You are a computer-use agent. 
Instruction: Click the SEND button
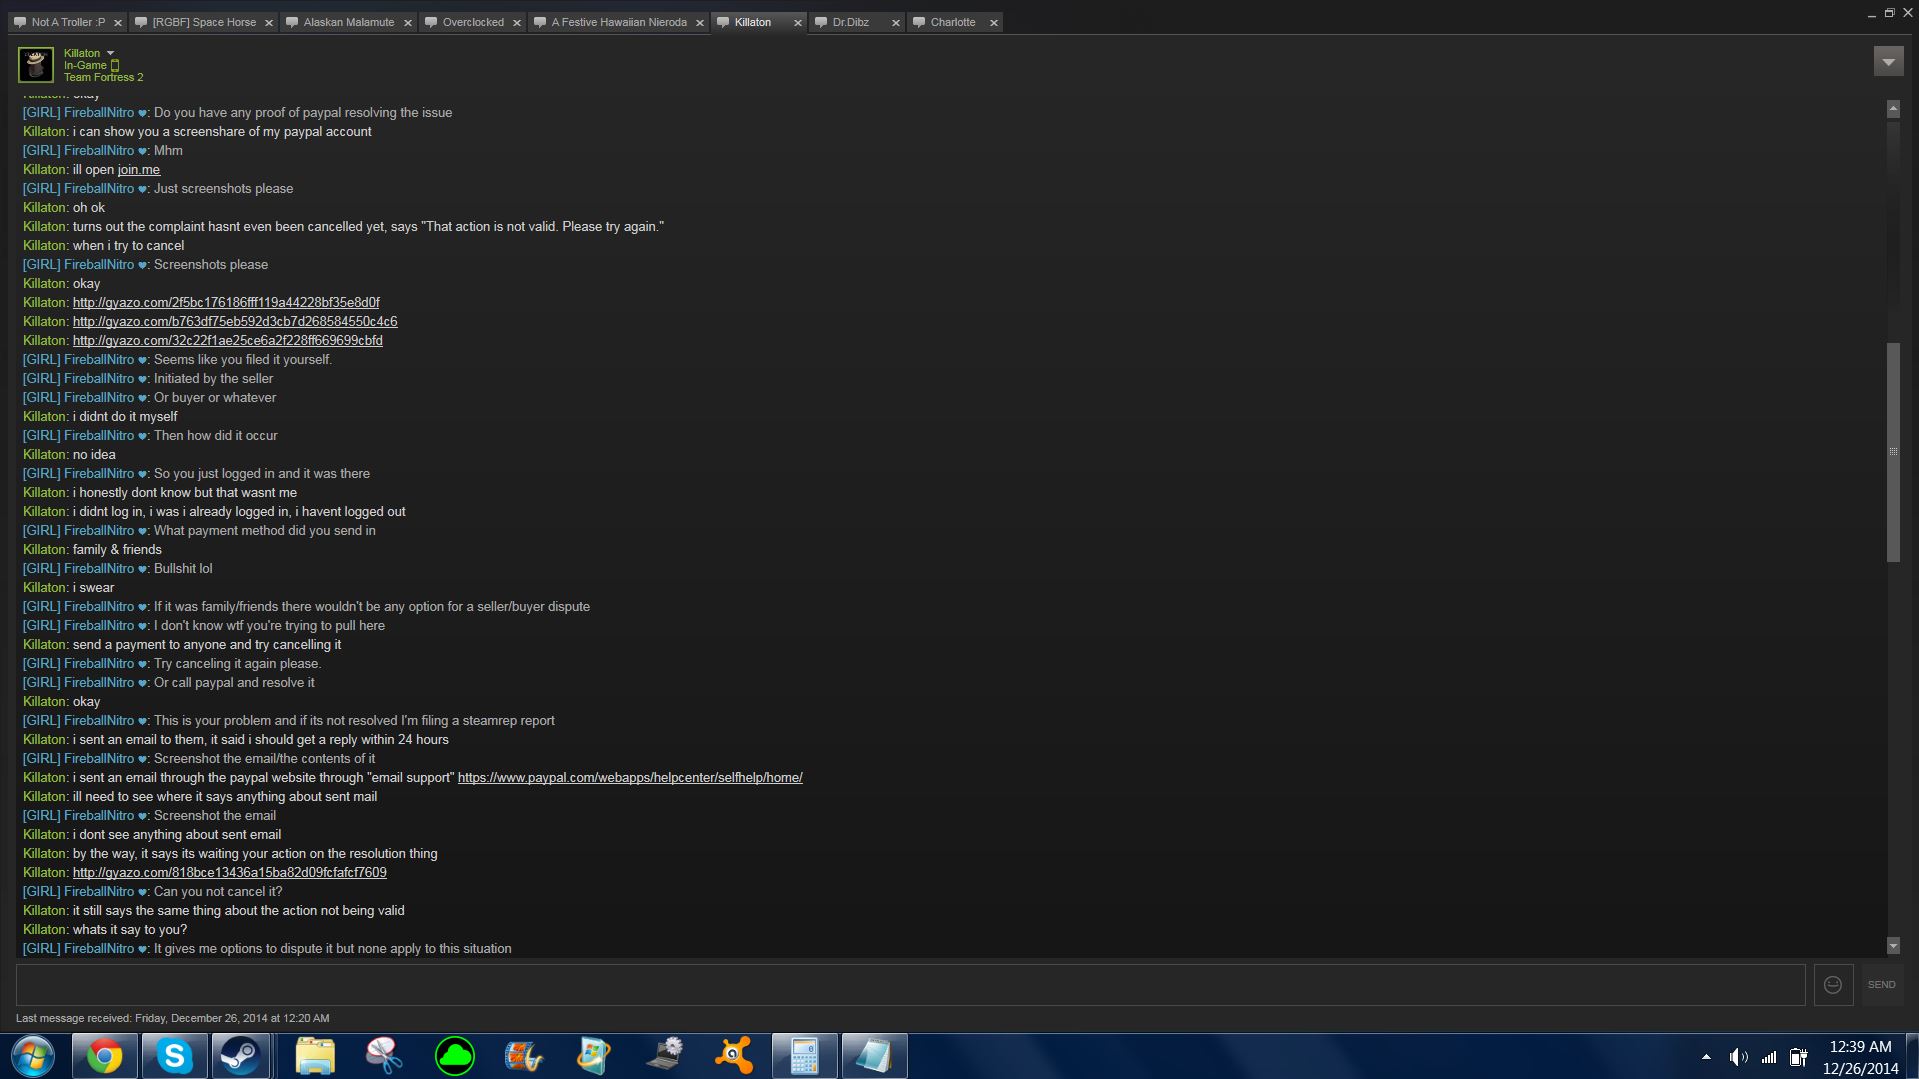click(1881, 985)
